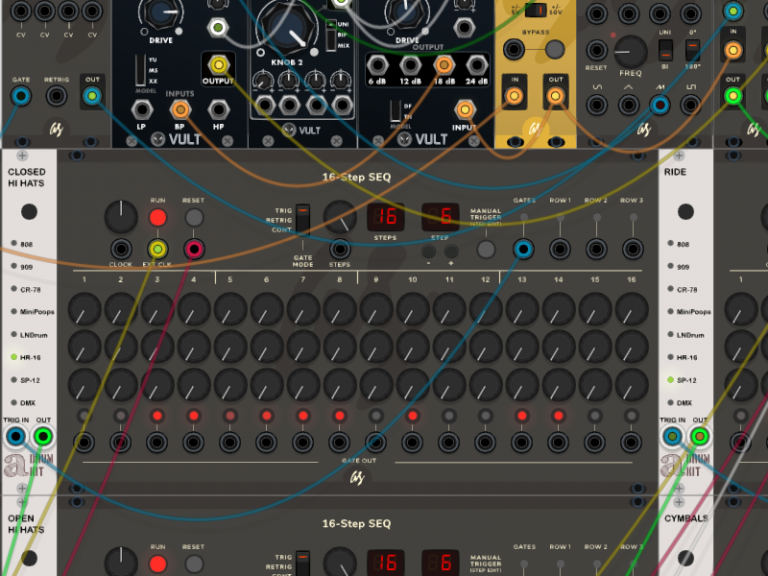This screenshot has width=768, height=576.
Task: Click the step 8 knob in the second row
Action: (340, 347)
